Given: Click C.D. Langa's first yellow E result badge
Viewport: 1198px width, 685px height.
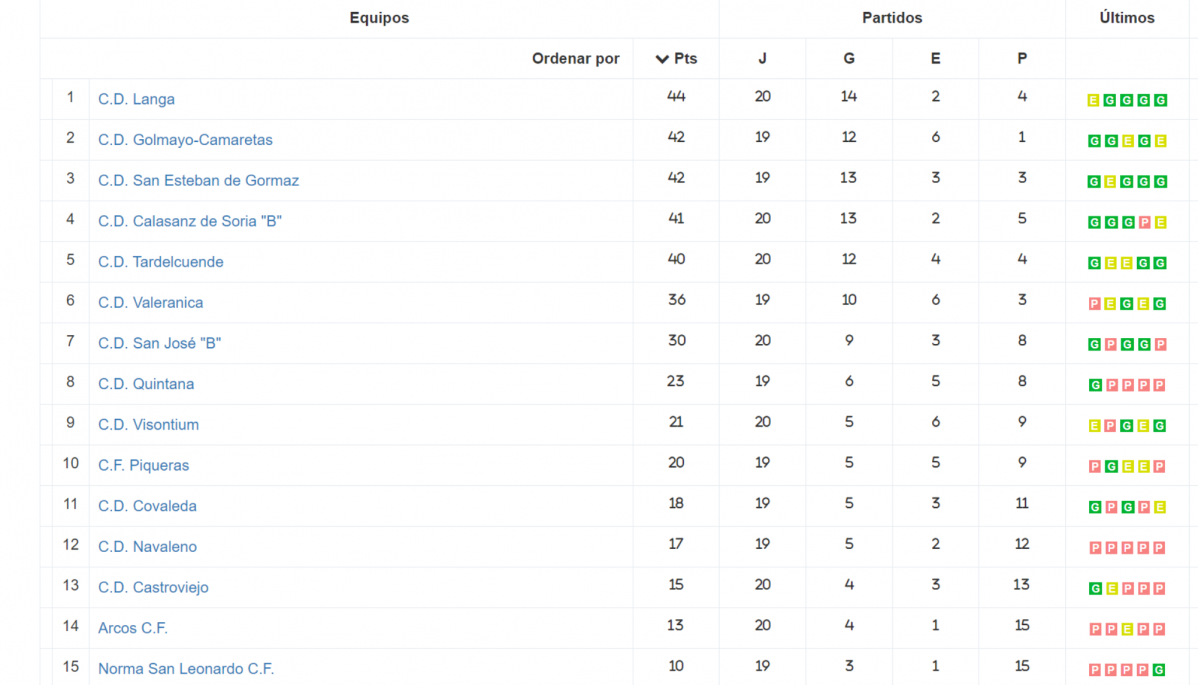Looking at the screenshot, I should point(1093,101).
